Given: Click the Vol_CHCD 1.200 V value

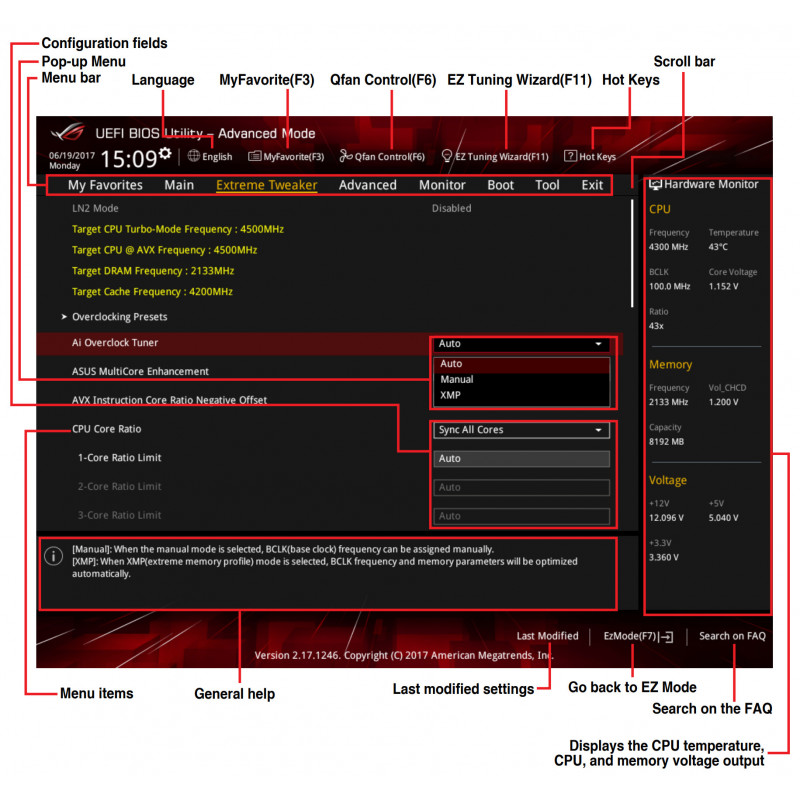Looking at the screenshot, I should click(723, 402).
